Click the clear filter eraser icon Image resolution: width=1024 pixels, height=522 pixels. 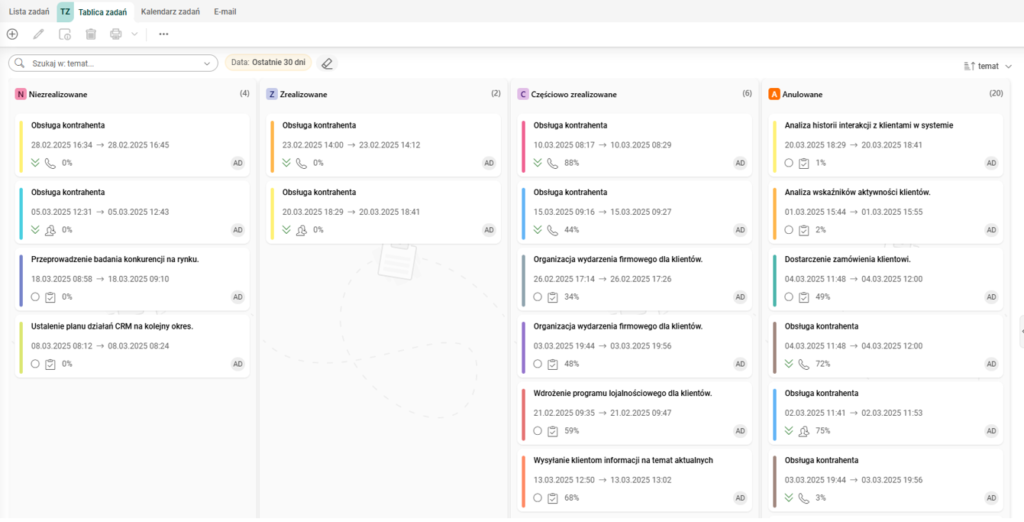pos(327,63)
